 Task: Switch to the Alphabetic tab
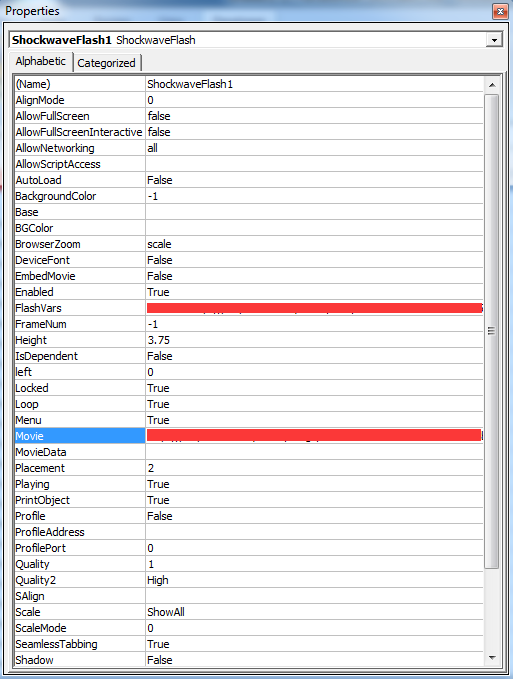(41, 61)
